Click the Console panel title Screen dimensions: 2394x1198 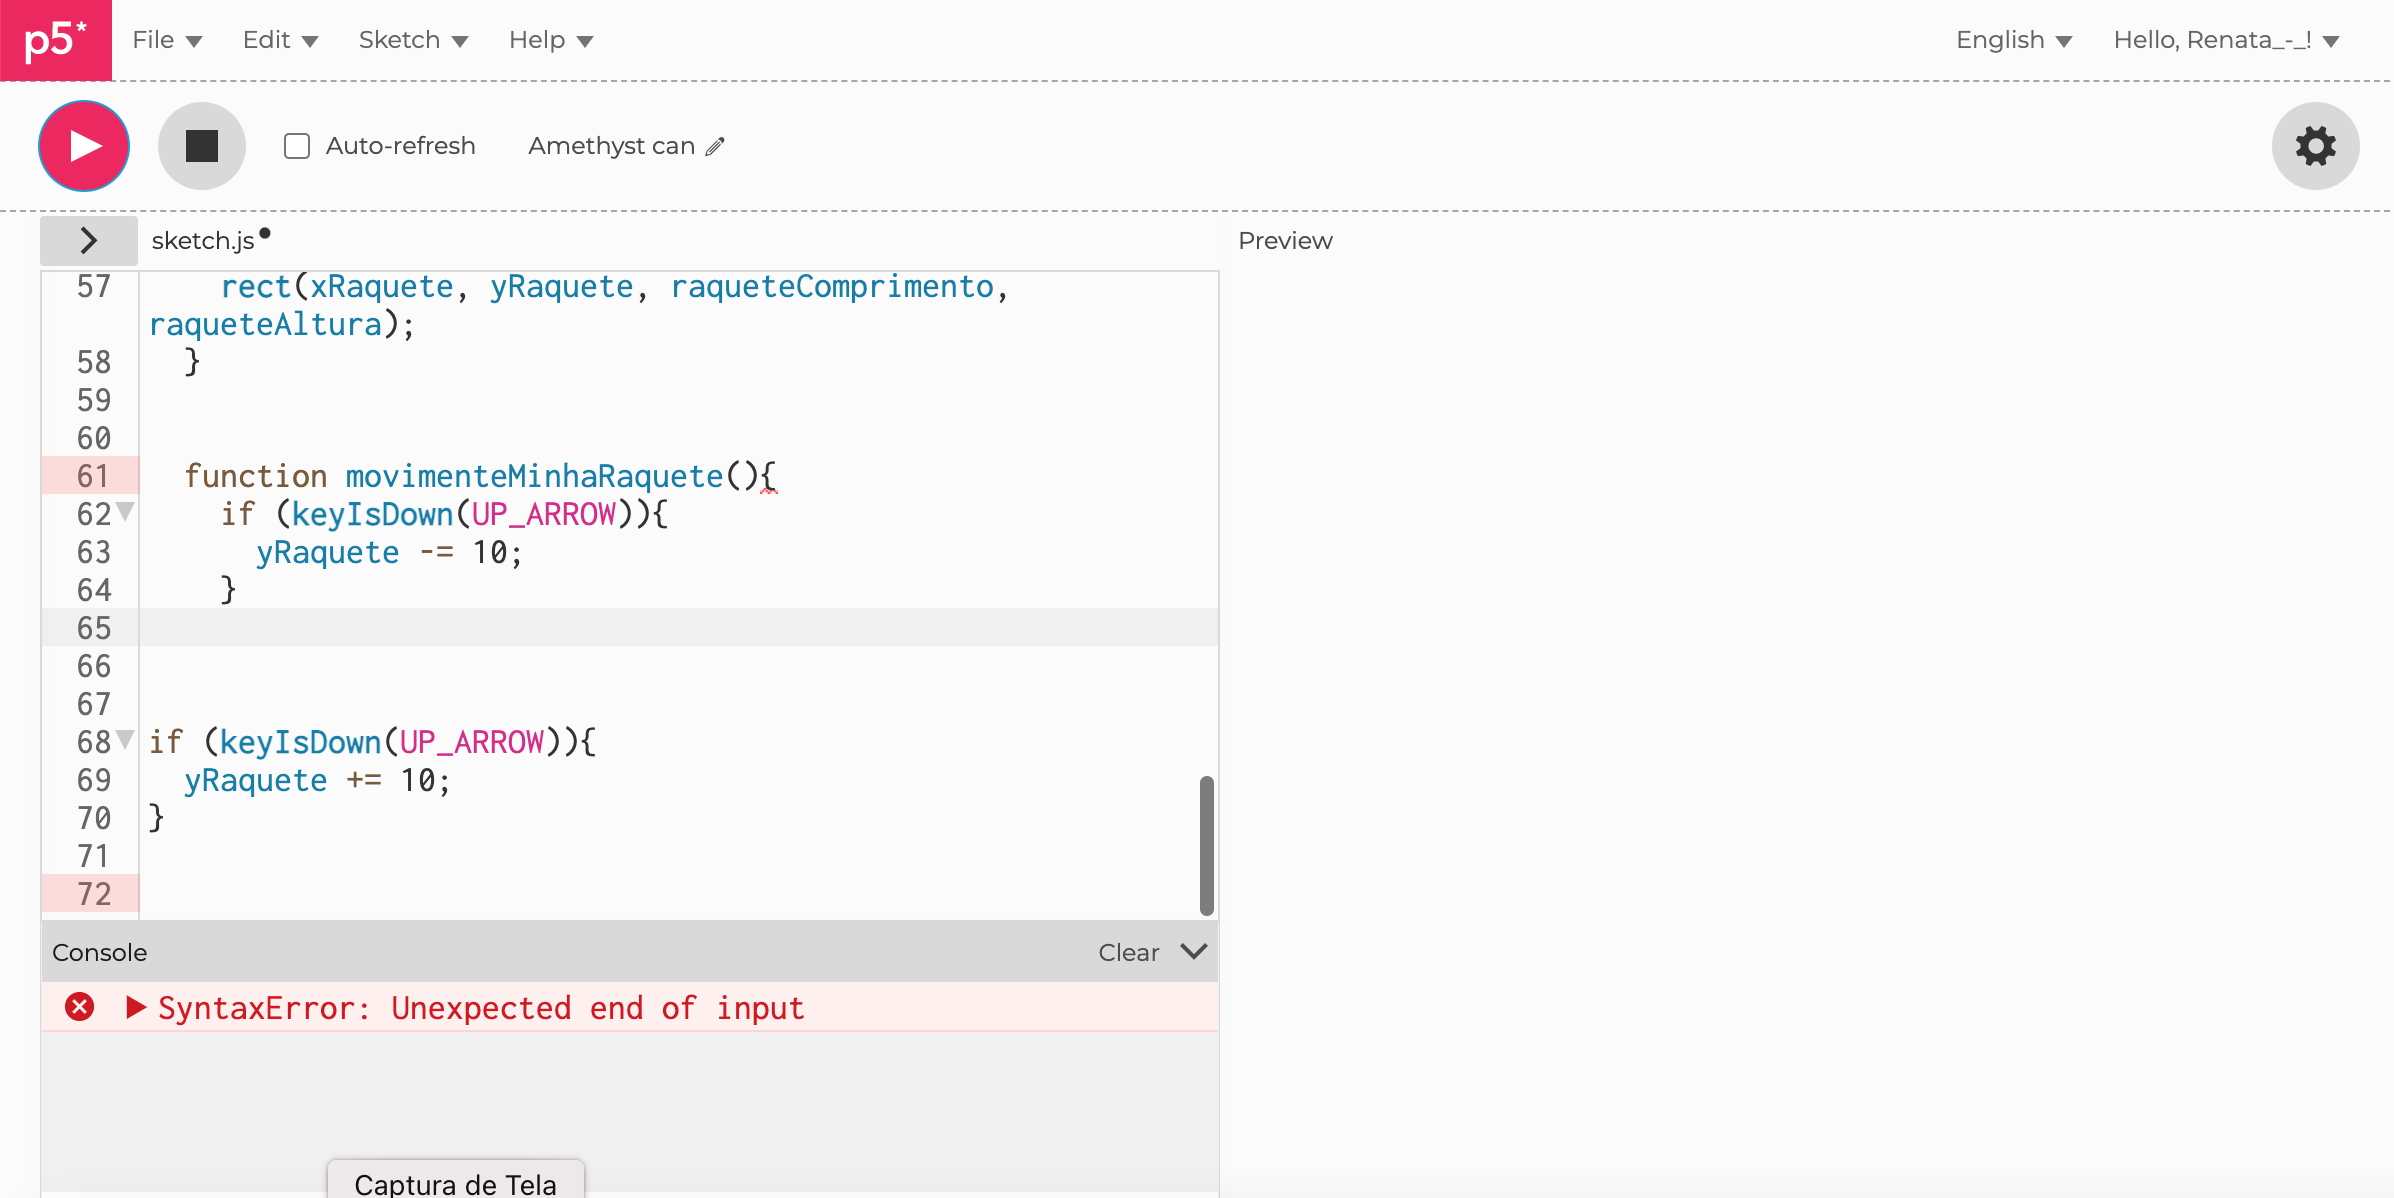[x=99, y=952]
